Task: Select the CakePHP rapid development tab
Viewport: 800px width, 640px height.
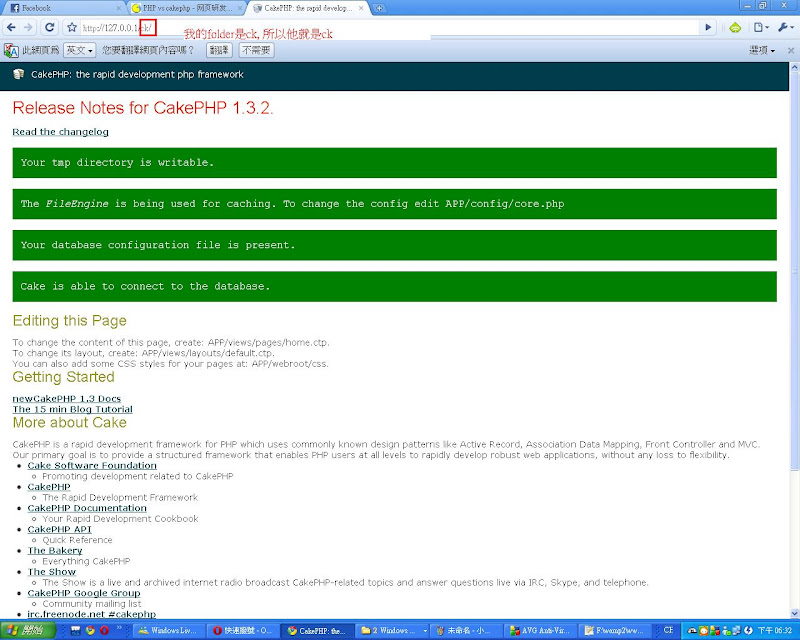Action: 308,8
